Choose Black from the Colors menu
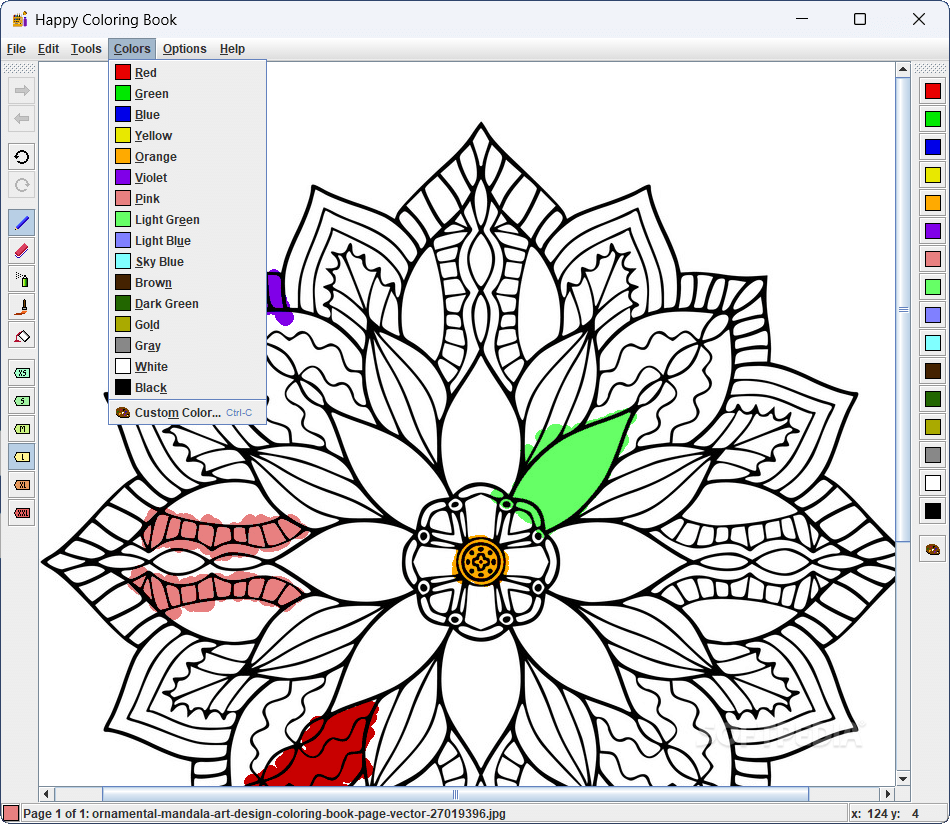950x824 pixels. click(x=187, y=388)
